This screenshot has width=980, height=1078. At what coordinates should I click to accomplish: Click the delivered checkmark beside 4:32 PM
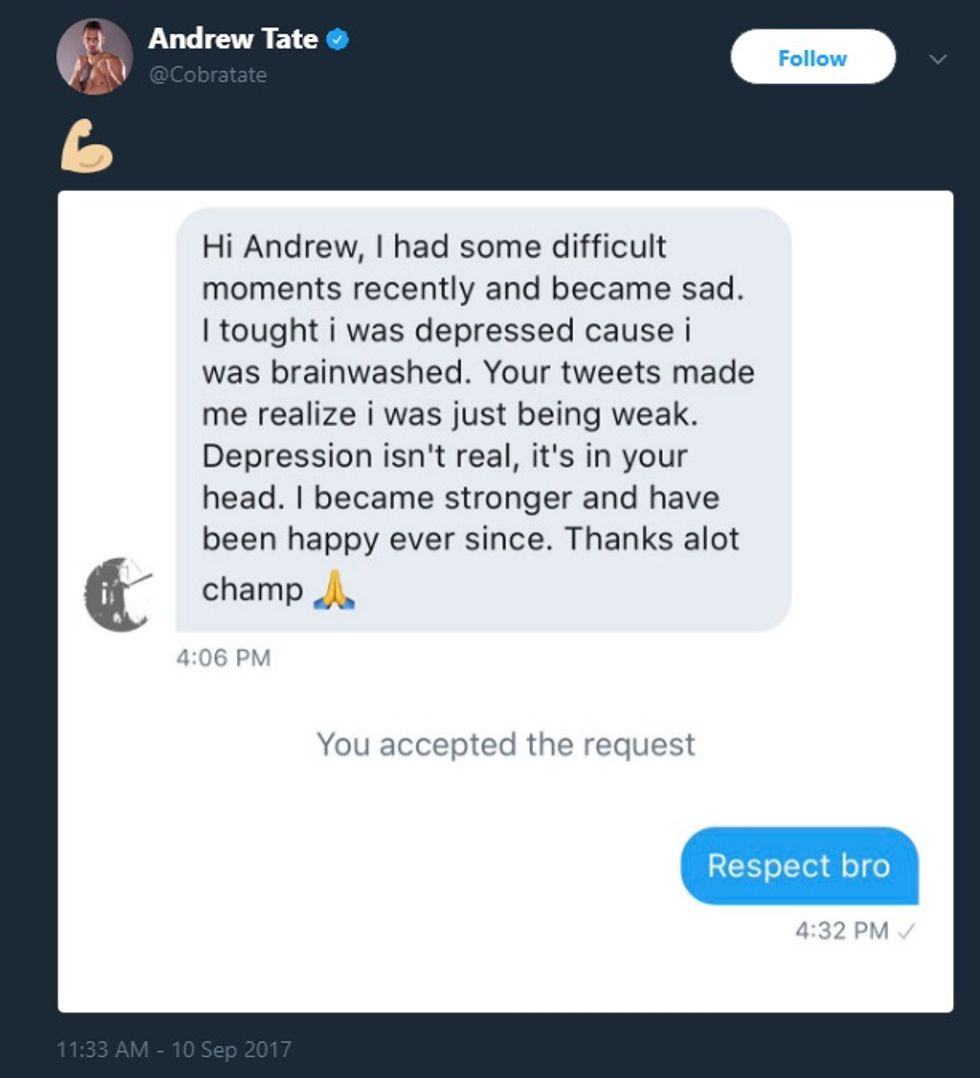point(907,931)
